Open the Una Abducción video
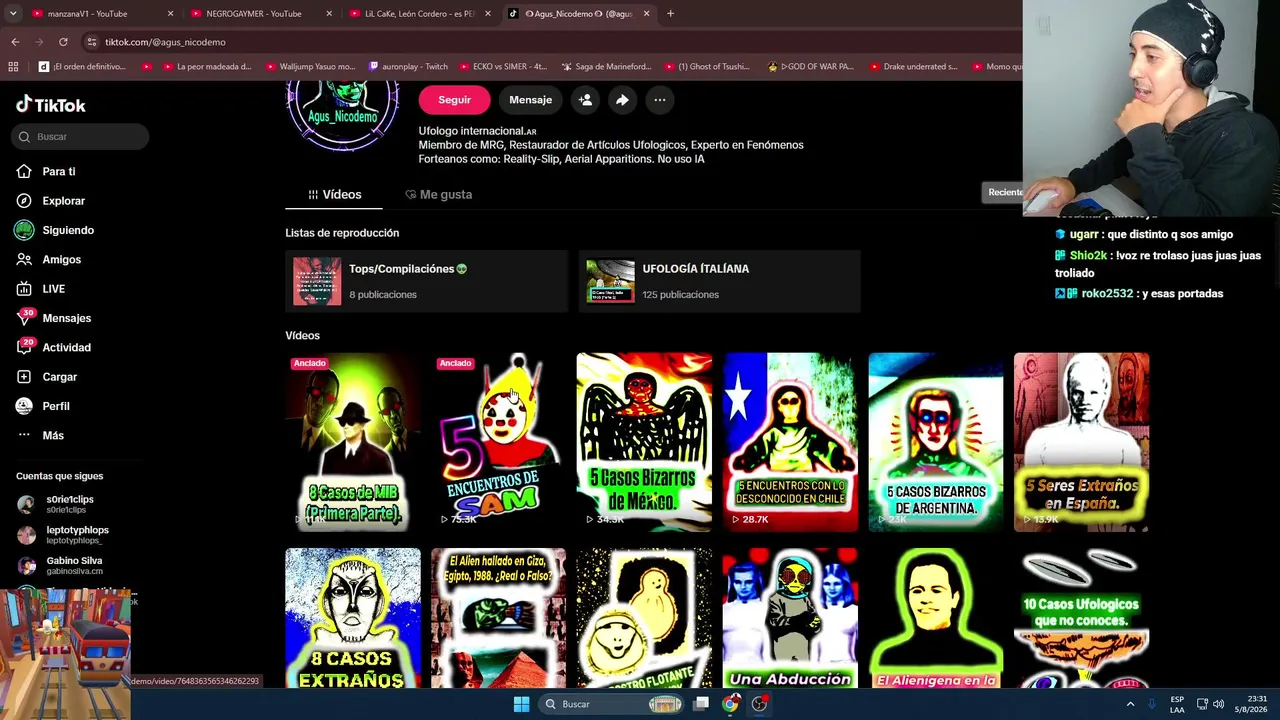Screen dimensions: 1280x720 pyautogui.click(x=790, y=618)
